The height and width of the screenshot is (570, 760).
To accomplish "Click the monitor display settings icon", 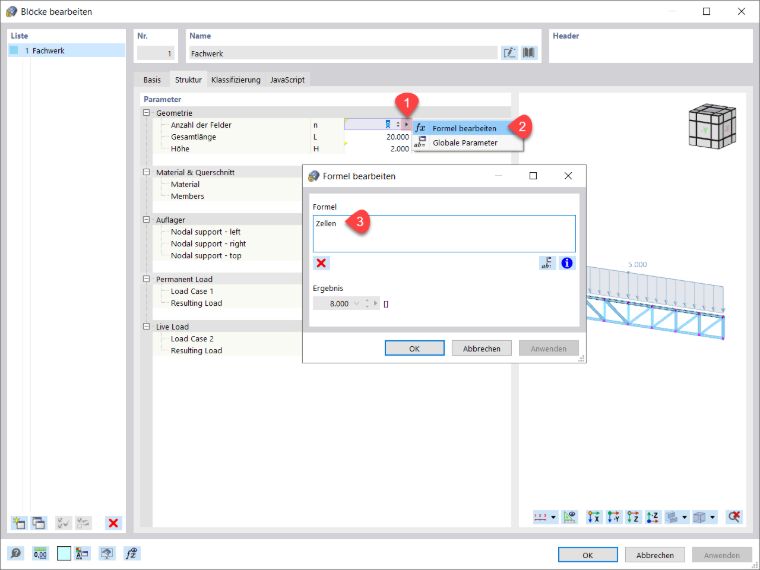I will tap(107, 553).
